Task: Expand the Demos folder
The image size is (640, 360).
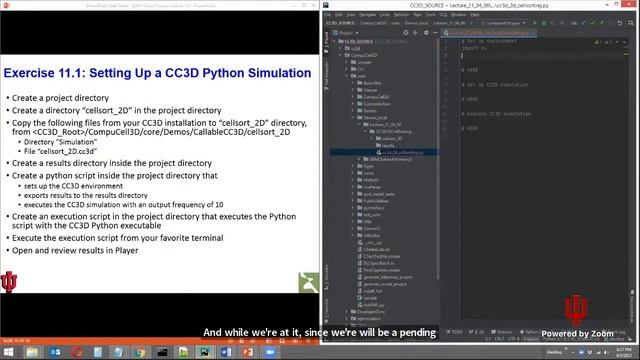Action: [353, 111]
